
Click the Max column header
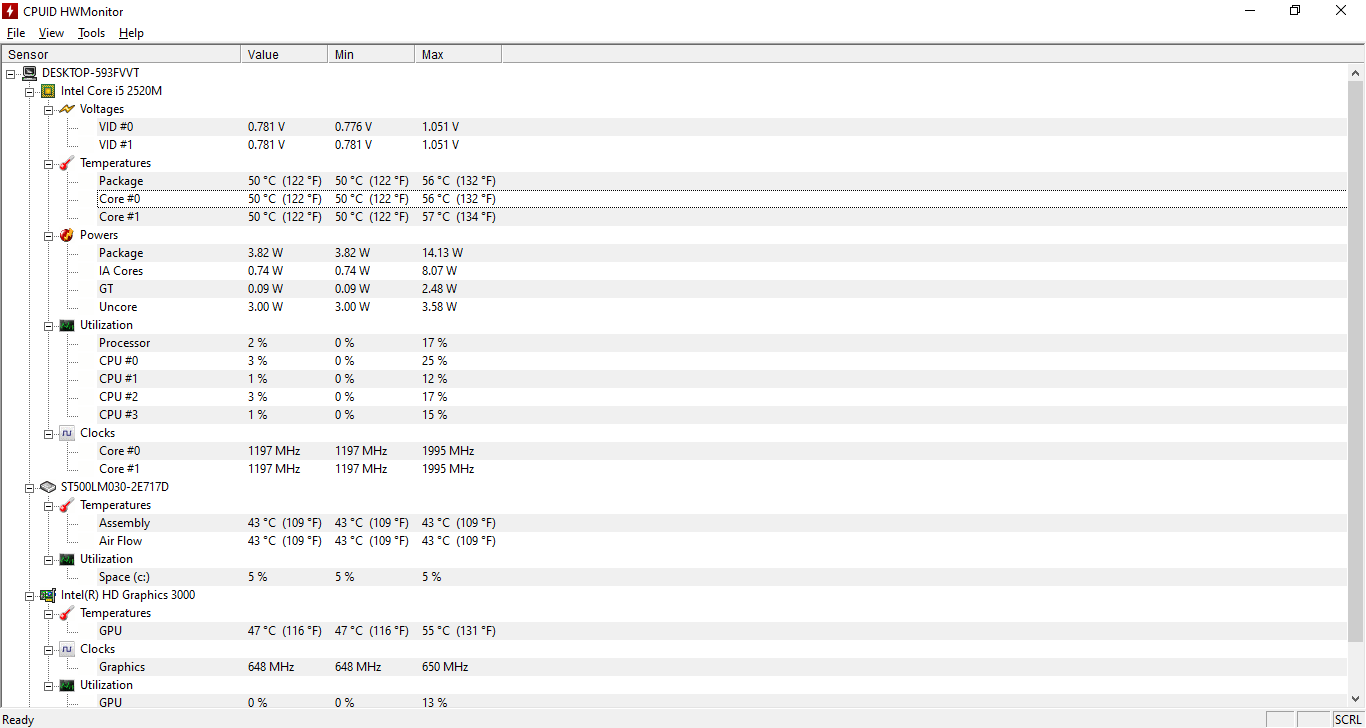coord(458,54)
